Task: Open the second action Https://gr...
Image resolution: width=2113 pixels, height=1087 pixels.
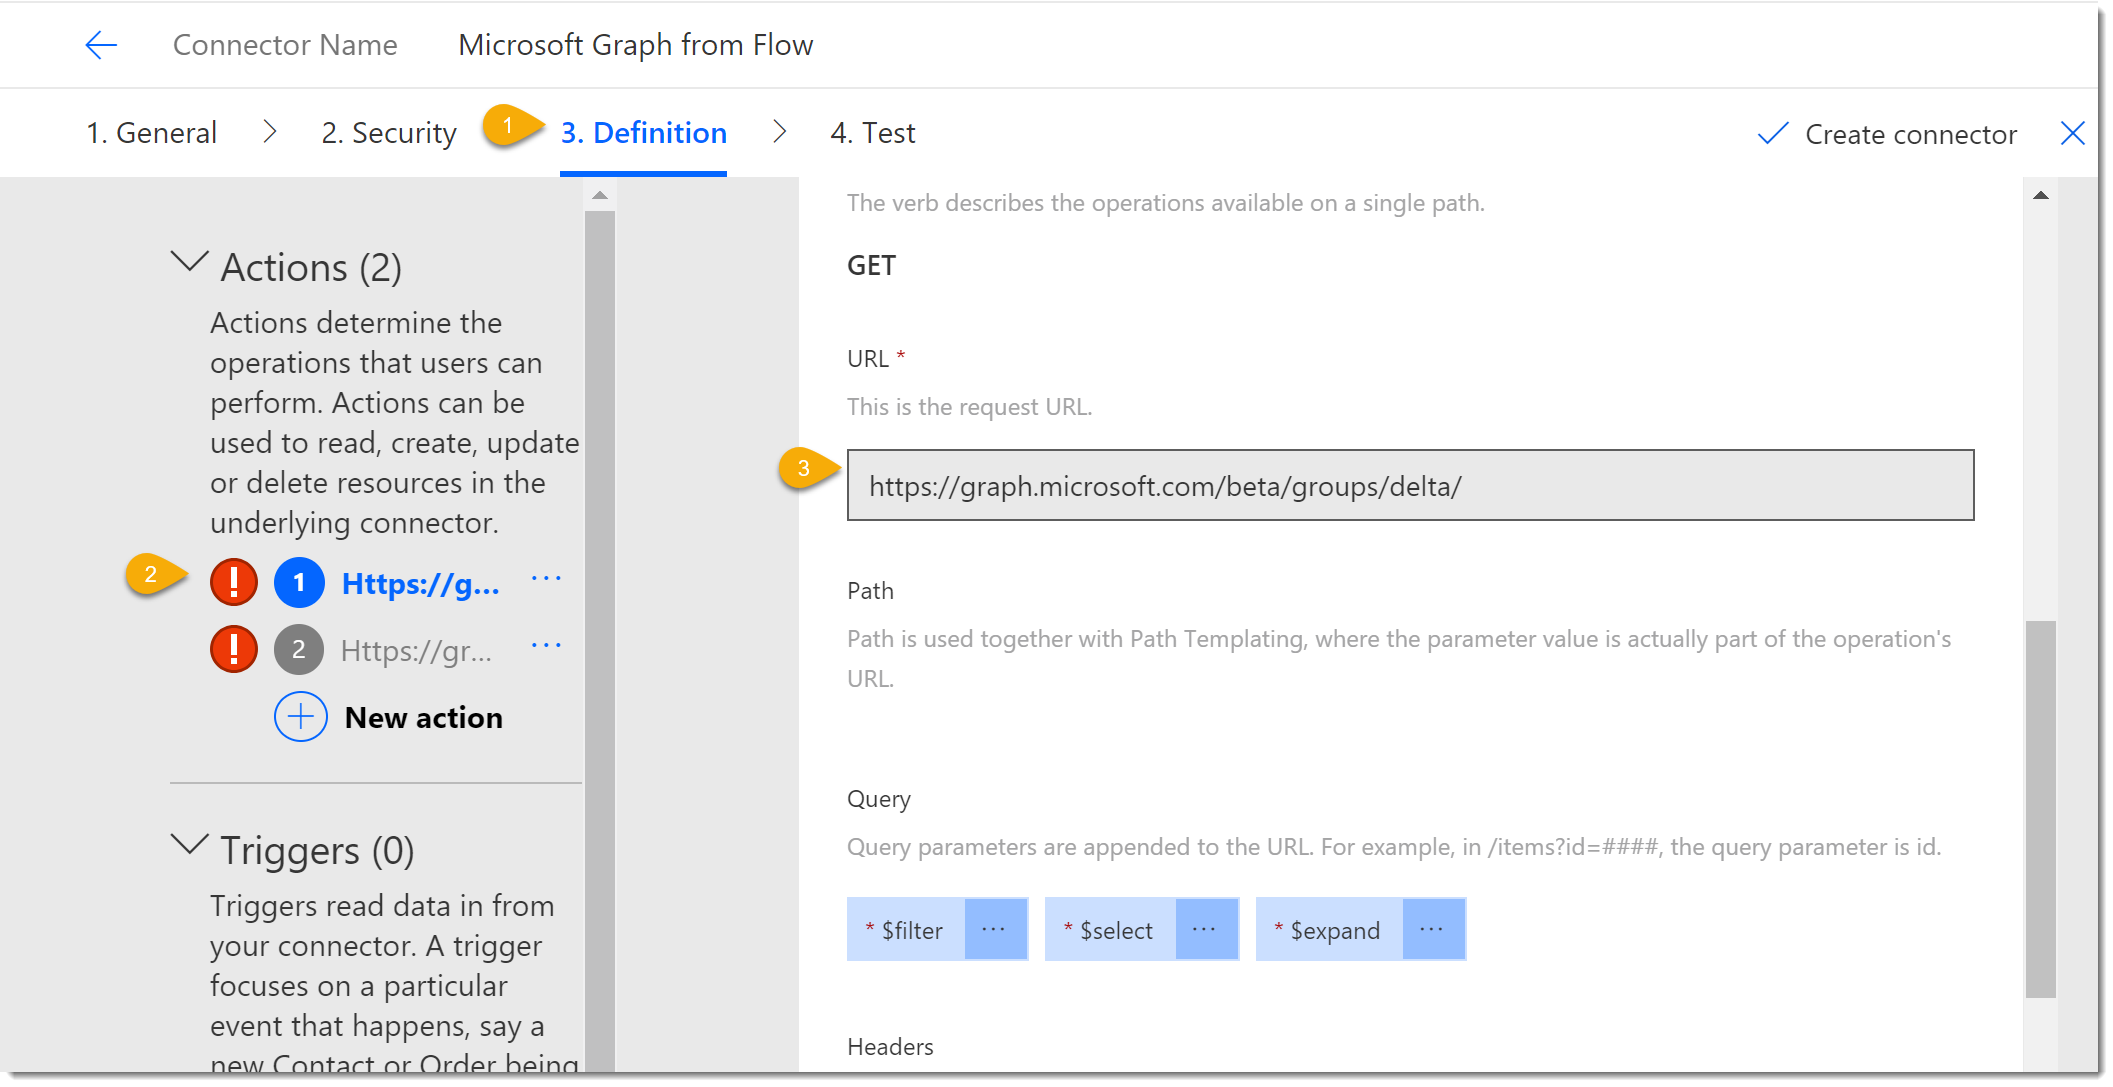Action: click(417, 651)
